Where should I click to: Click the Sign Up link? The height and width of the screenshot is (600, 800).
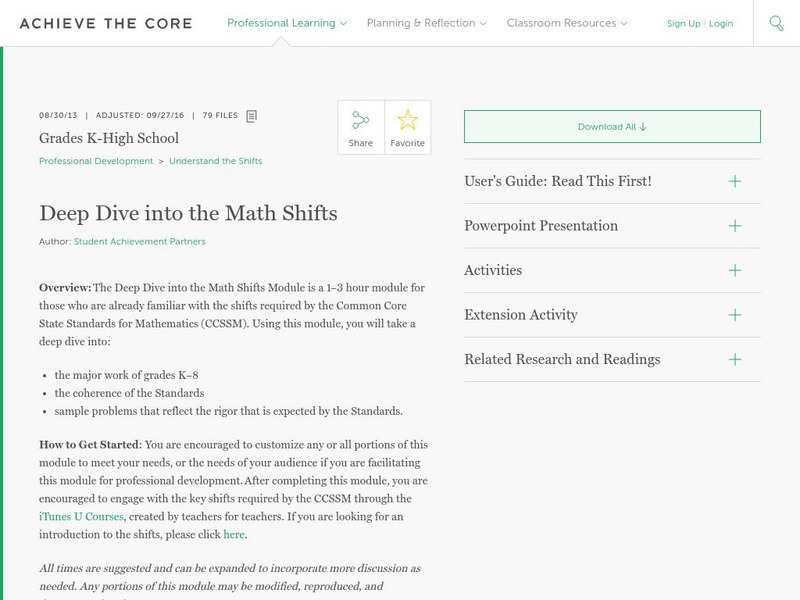tap(684, 23)
